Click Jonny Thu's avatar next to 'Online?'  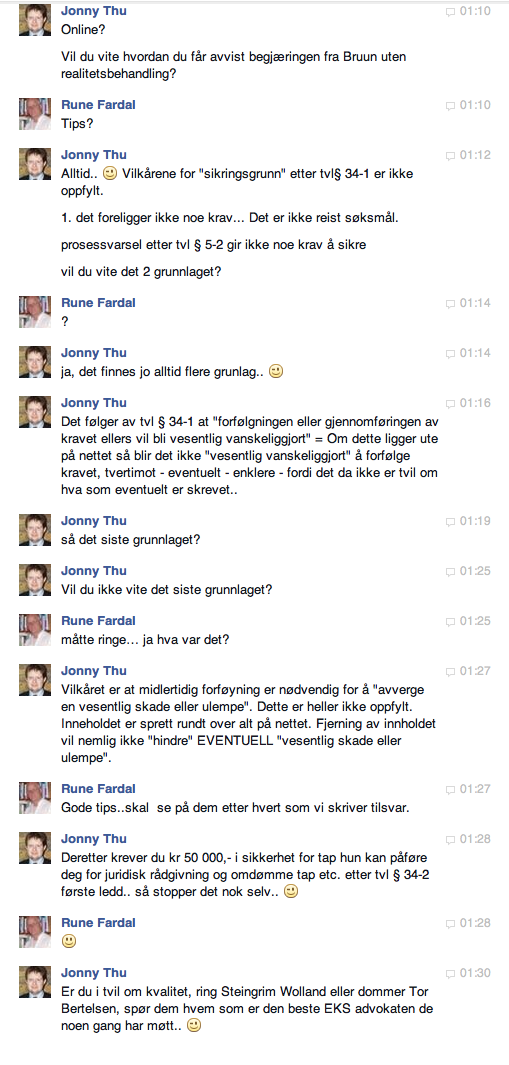click(35, 20)
